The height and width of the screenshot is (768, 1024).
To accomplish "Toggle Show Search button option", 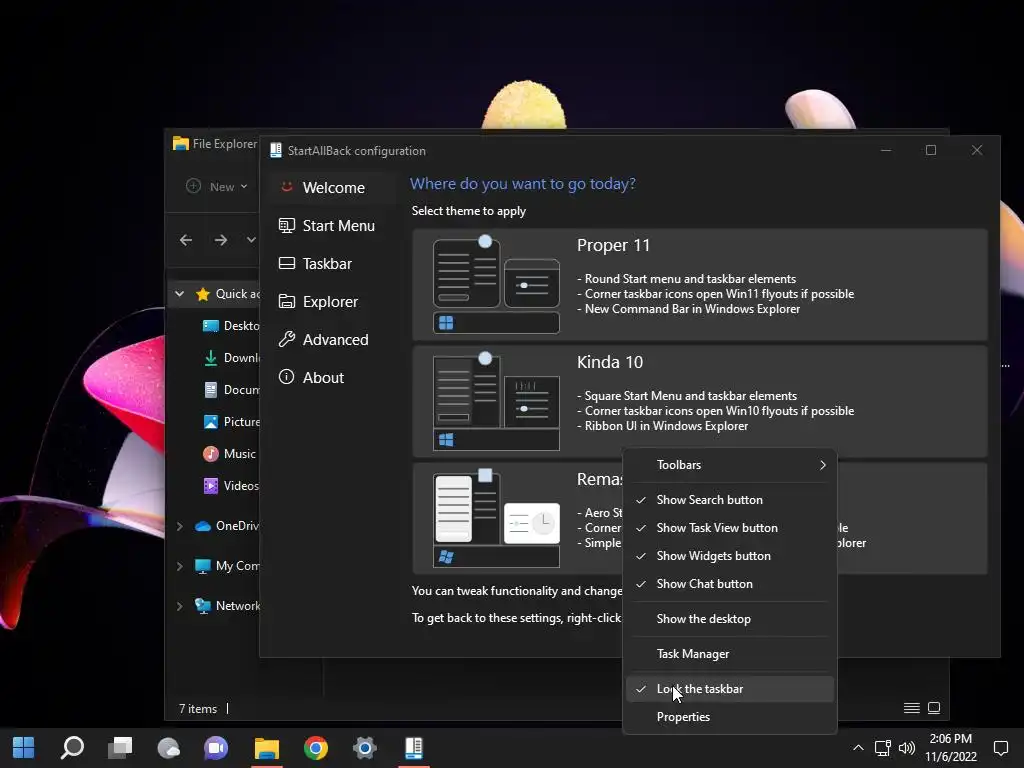I will [x=729, y=500].
